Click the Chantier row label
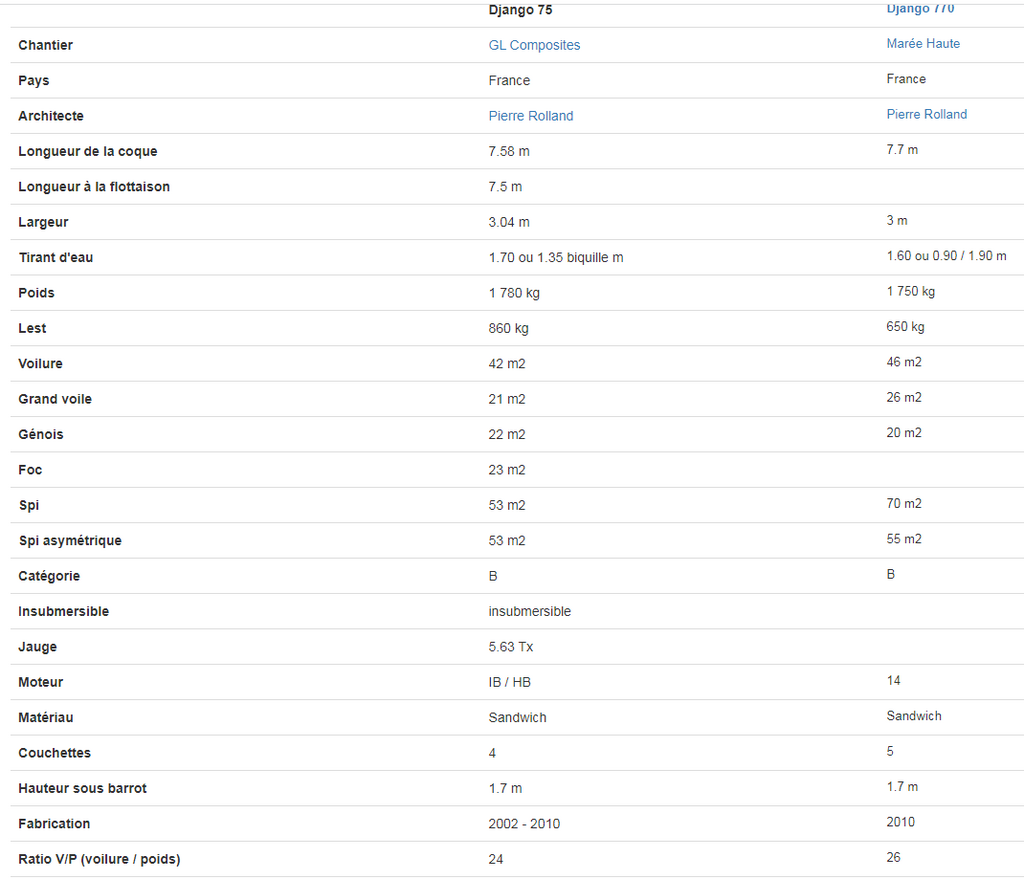The image size is (1024, 879). point(46,45)
